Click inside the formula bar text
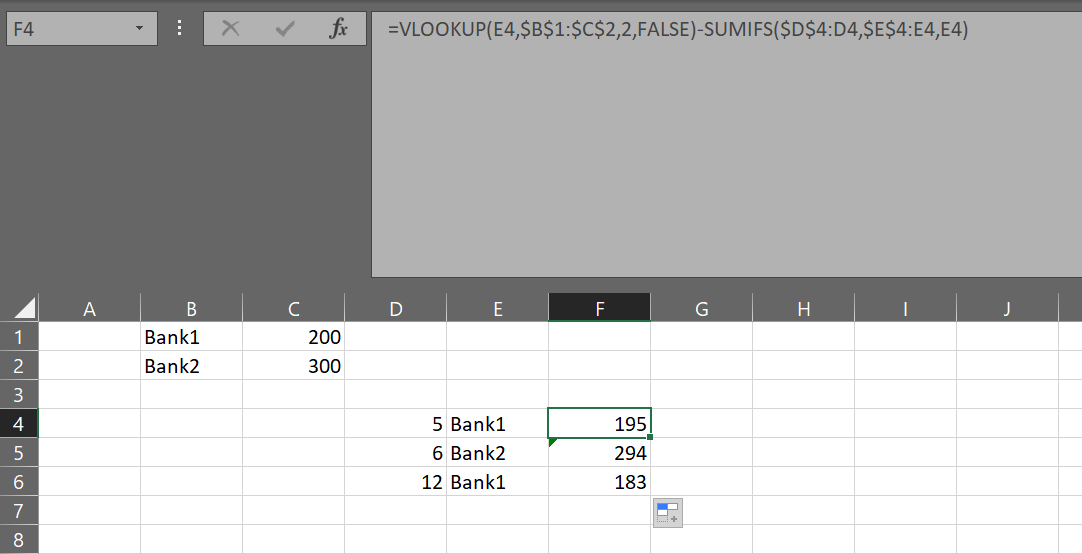 [678, 30]
